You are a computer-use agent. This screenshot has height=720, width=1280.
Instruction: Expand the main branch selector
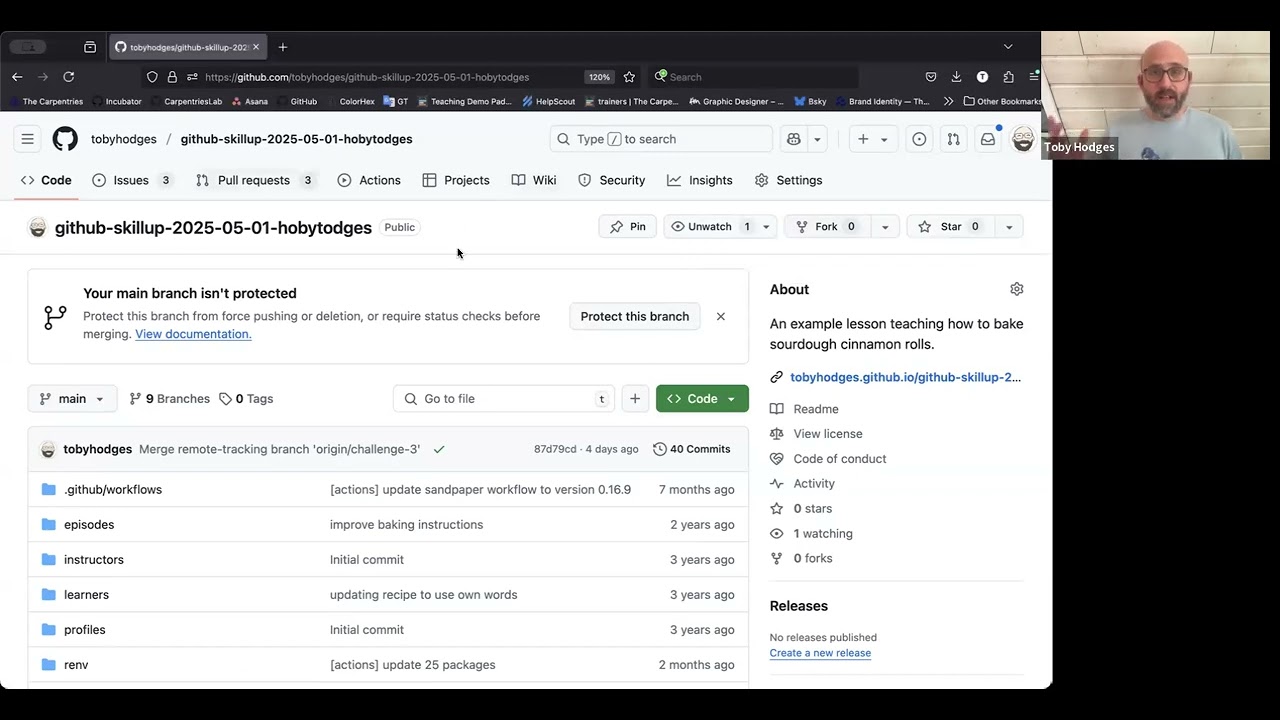[72, 399]
